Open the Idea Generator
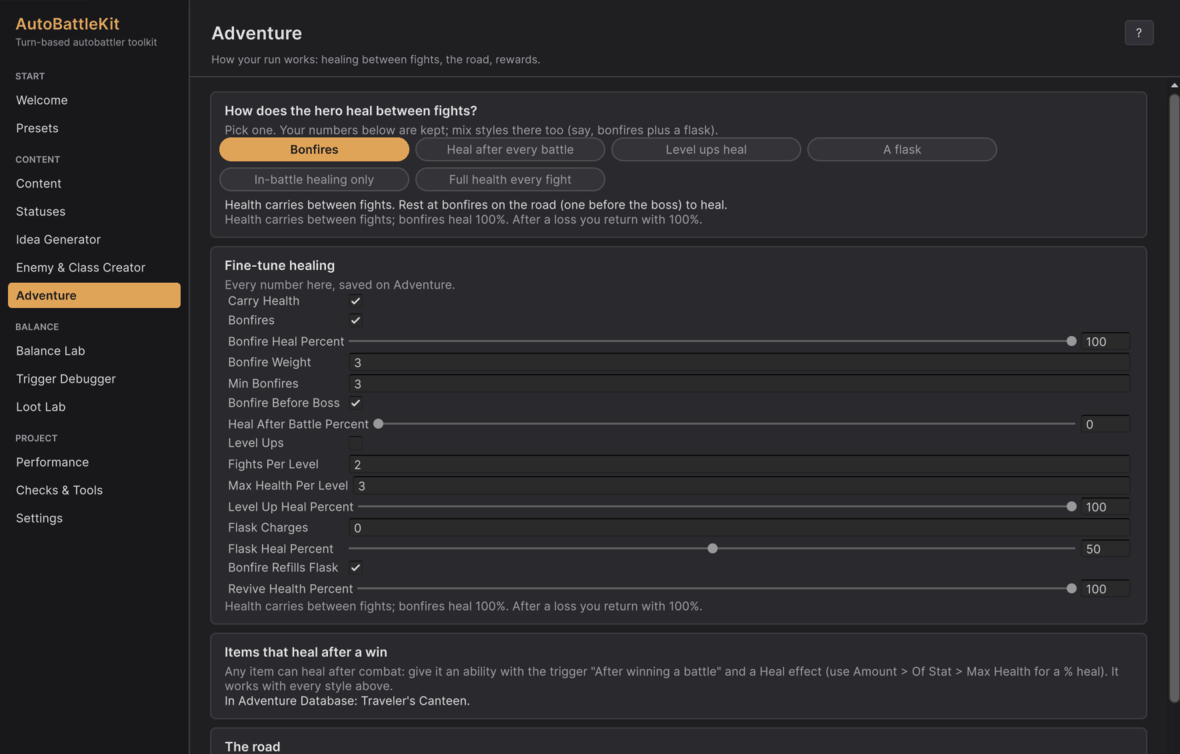Viewport: 1180px width, 754px height. pos(94,239)
